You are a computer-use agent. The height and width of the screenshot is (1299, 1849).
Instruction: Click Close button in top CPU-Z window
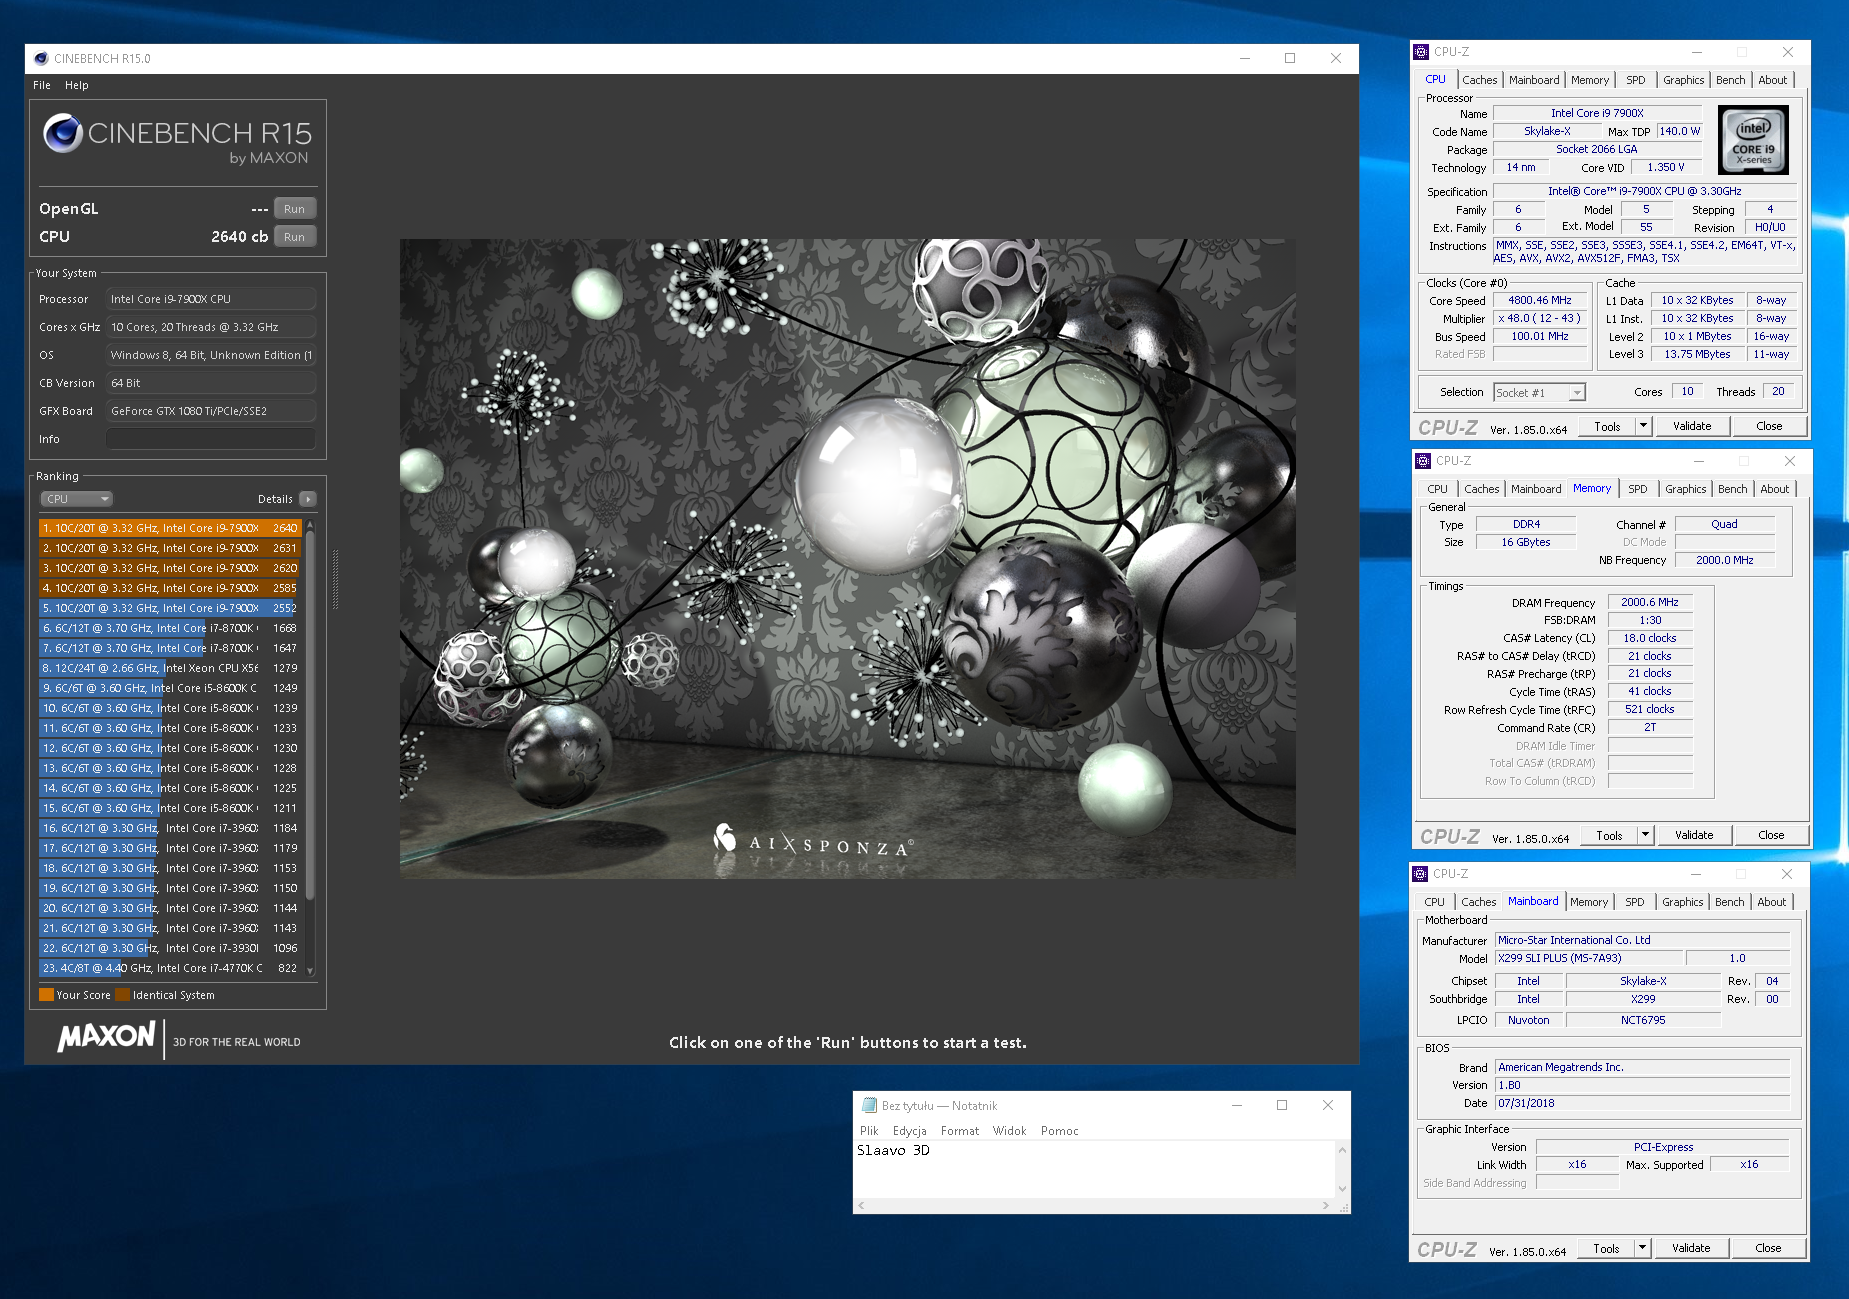click(1769, 426)
